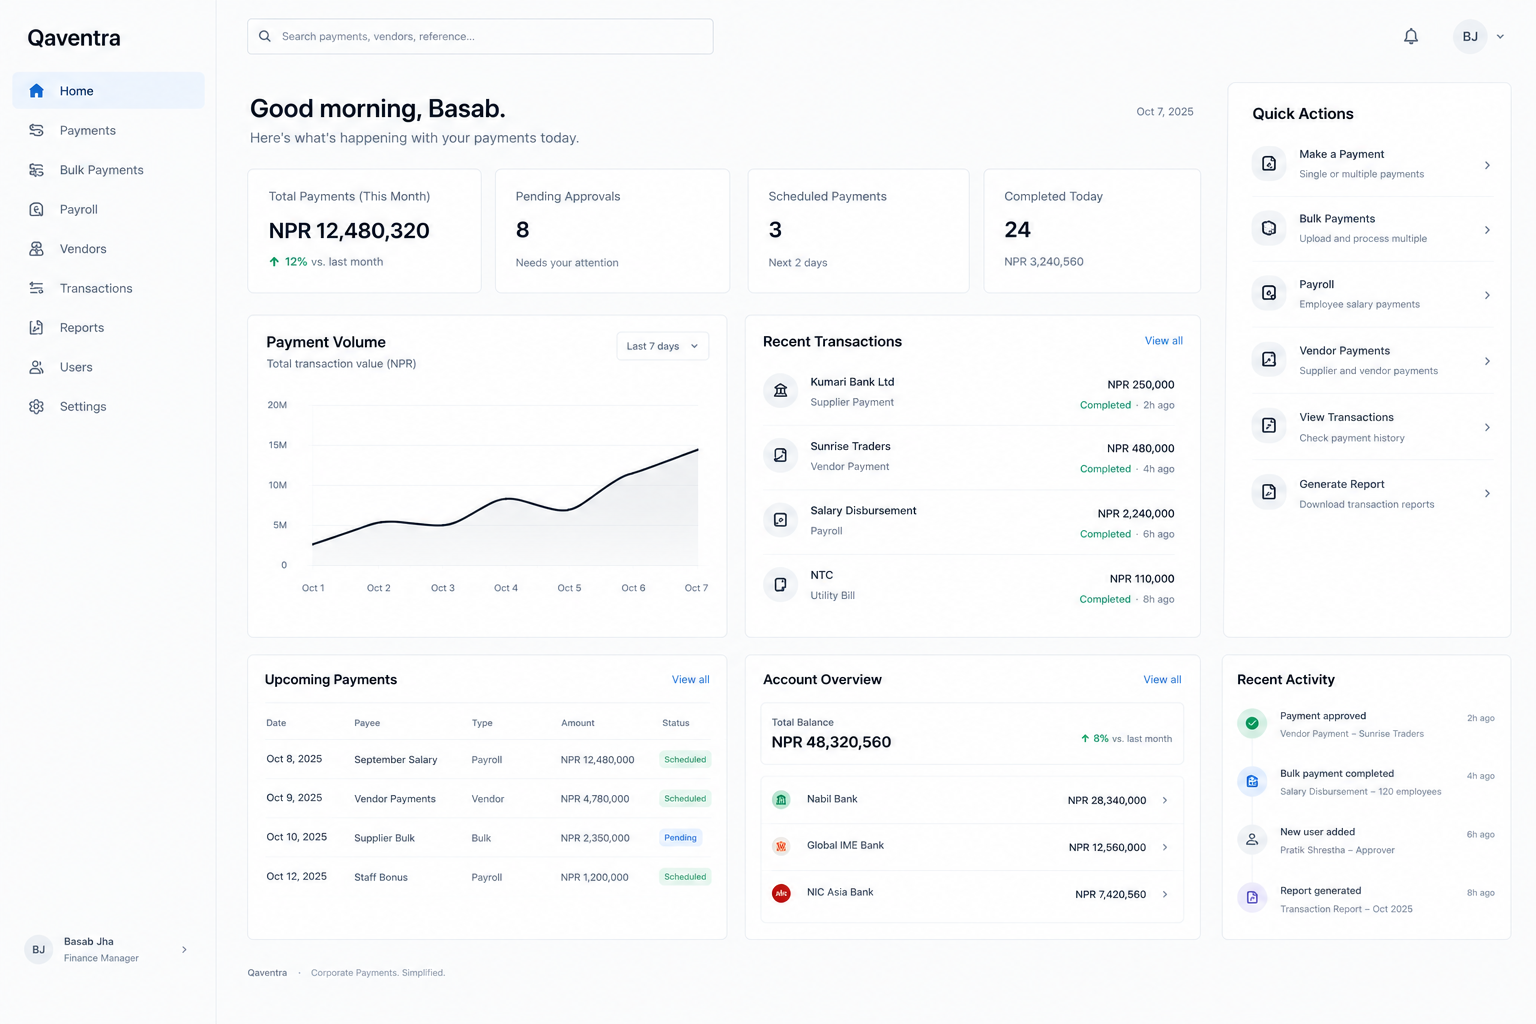Click the search magnifier icon

click(265, 37)
